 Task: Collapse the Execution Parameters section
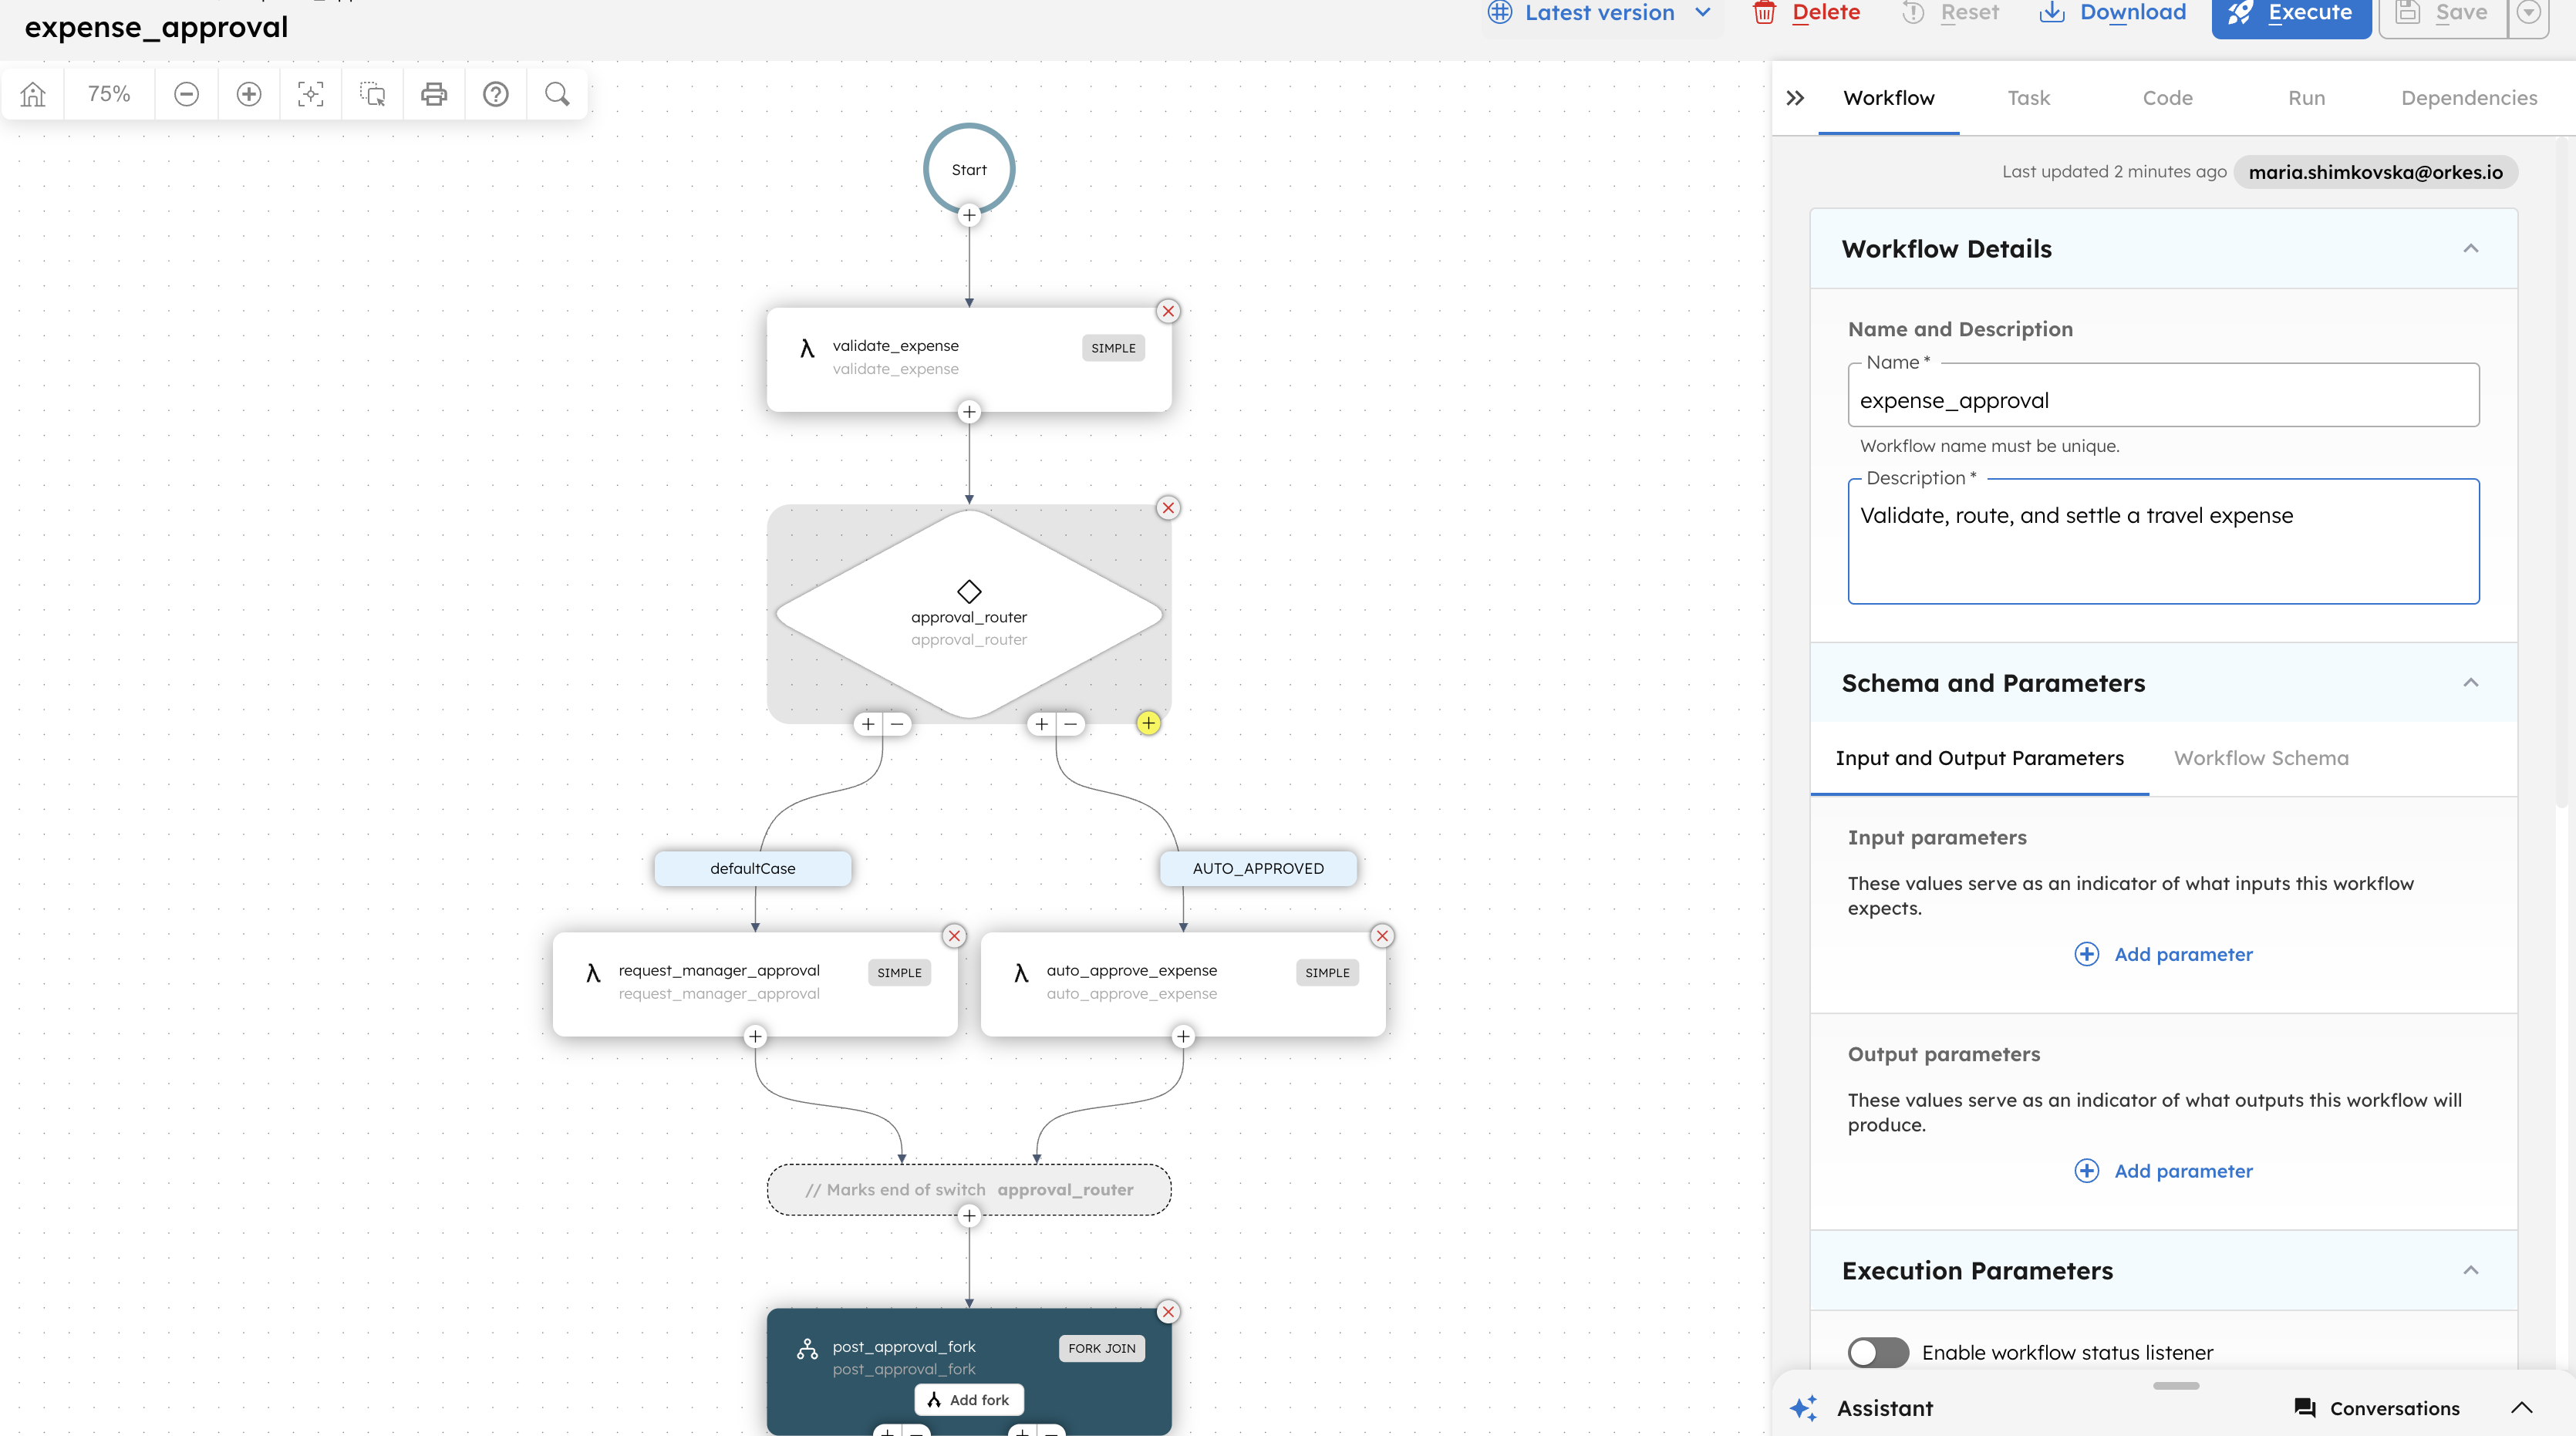tap(2471, 1271)
